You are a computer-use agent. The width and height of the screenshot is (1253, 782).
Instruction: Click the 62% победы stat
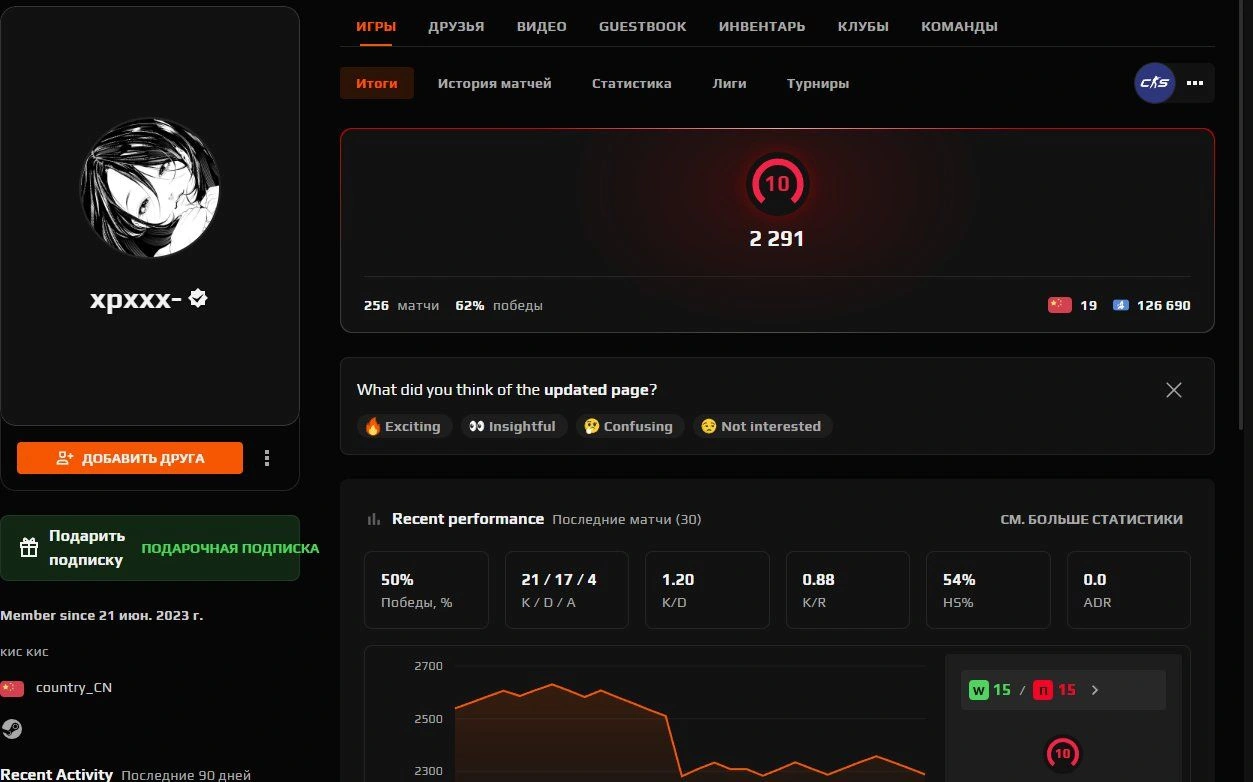click(499, 305)
